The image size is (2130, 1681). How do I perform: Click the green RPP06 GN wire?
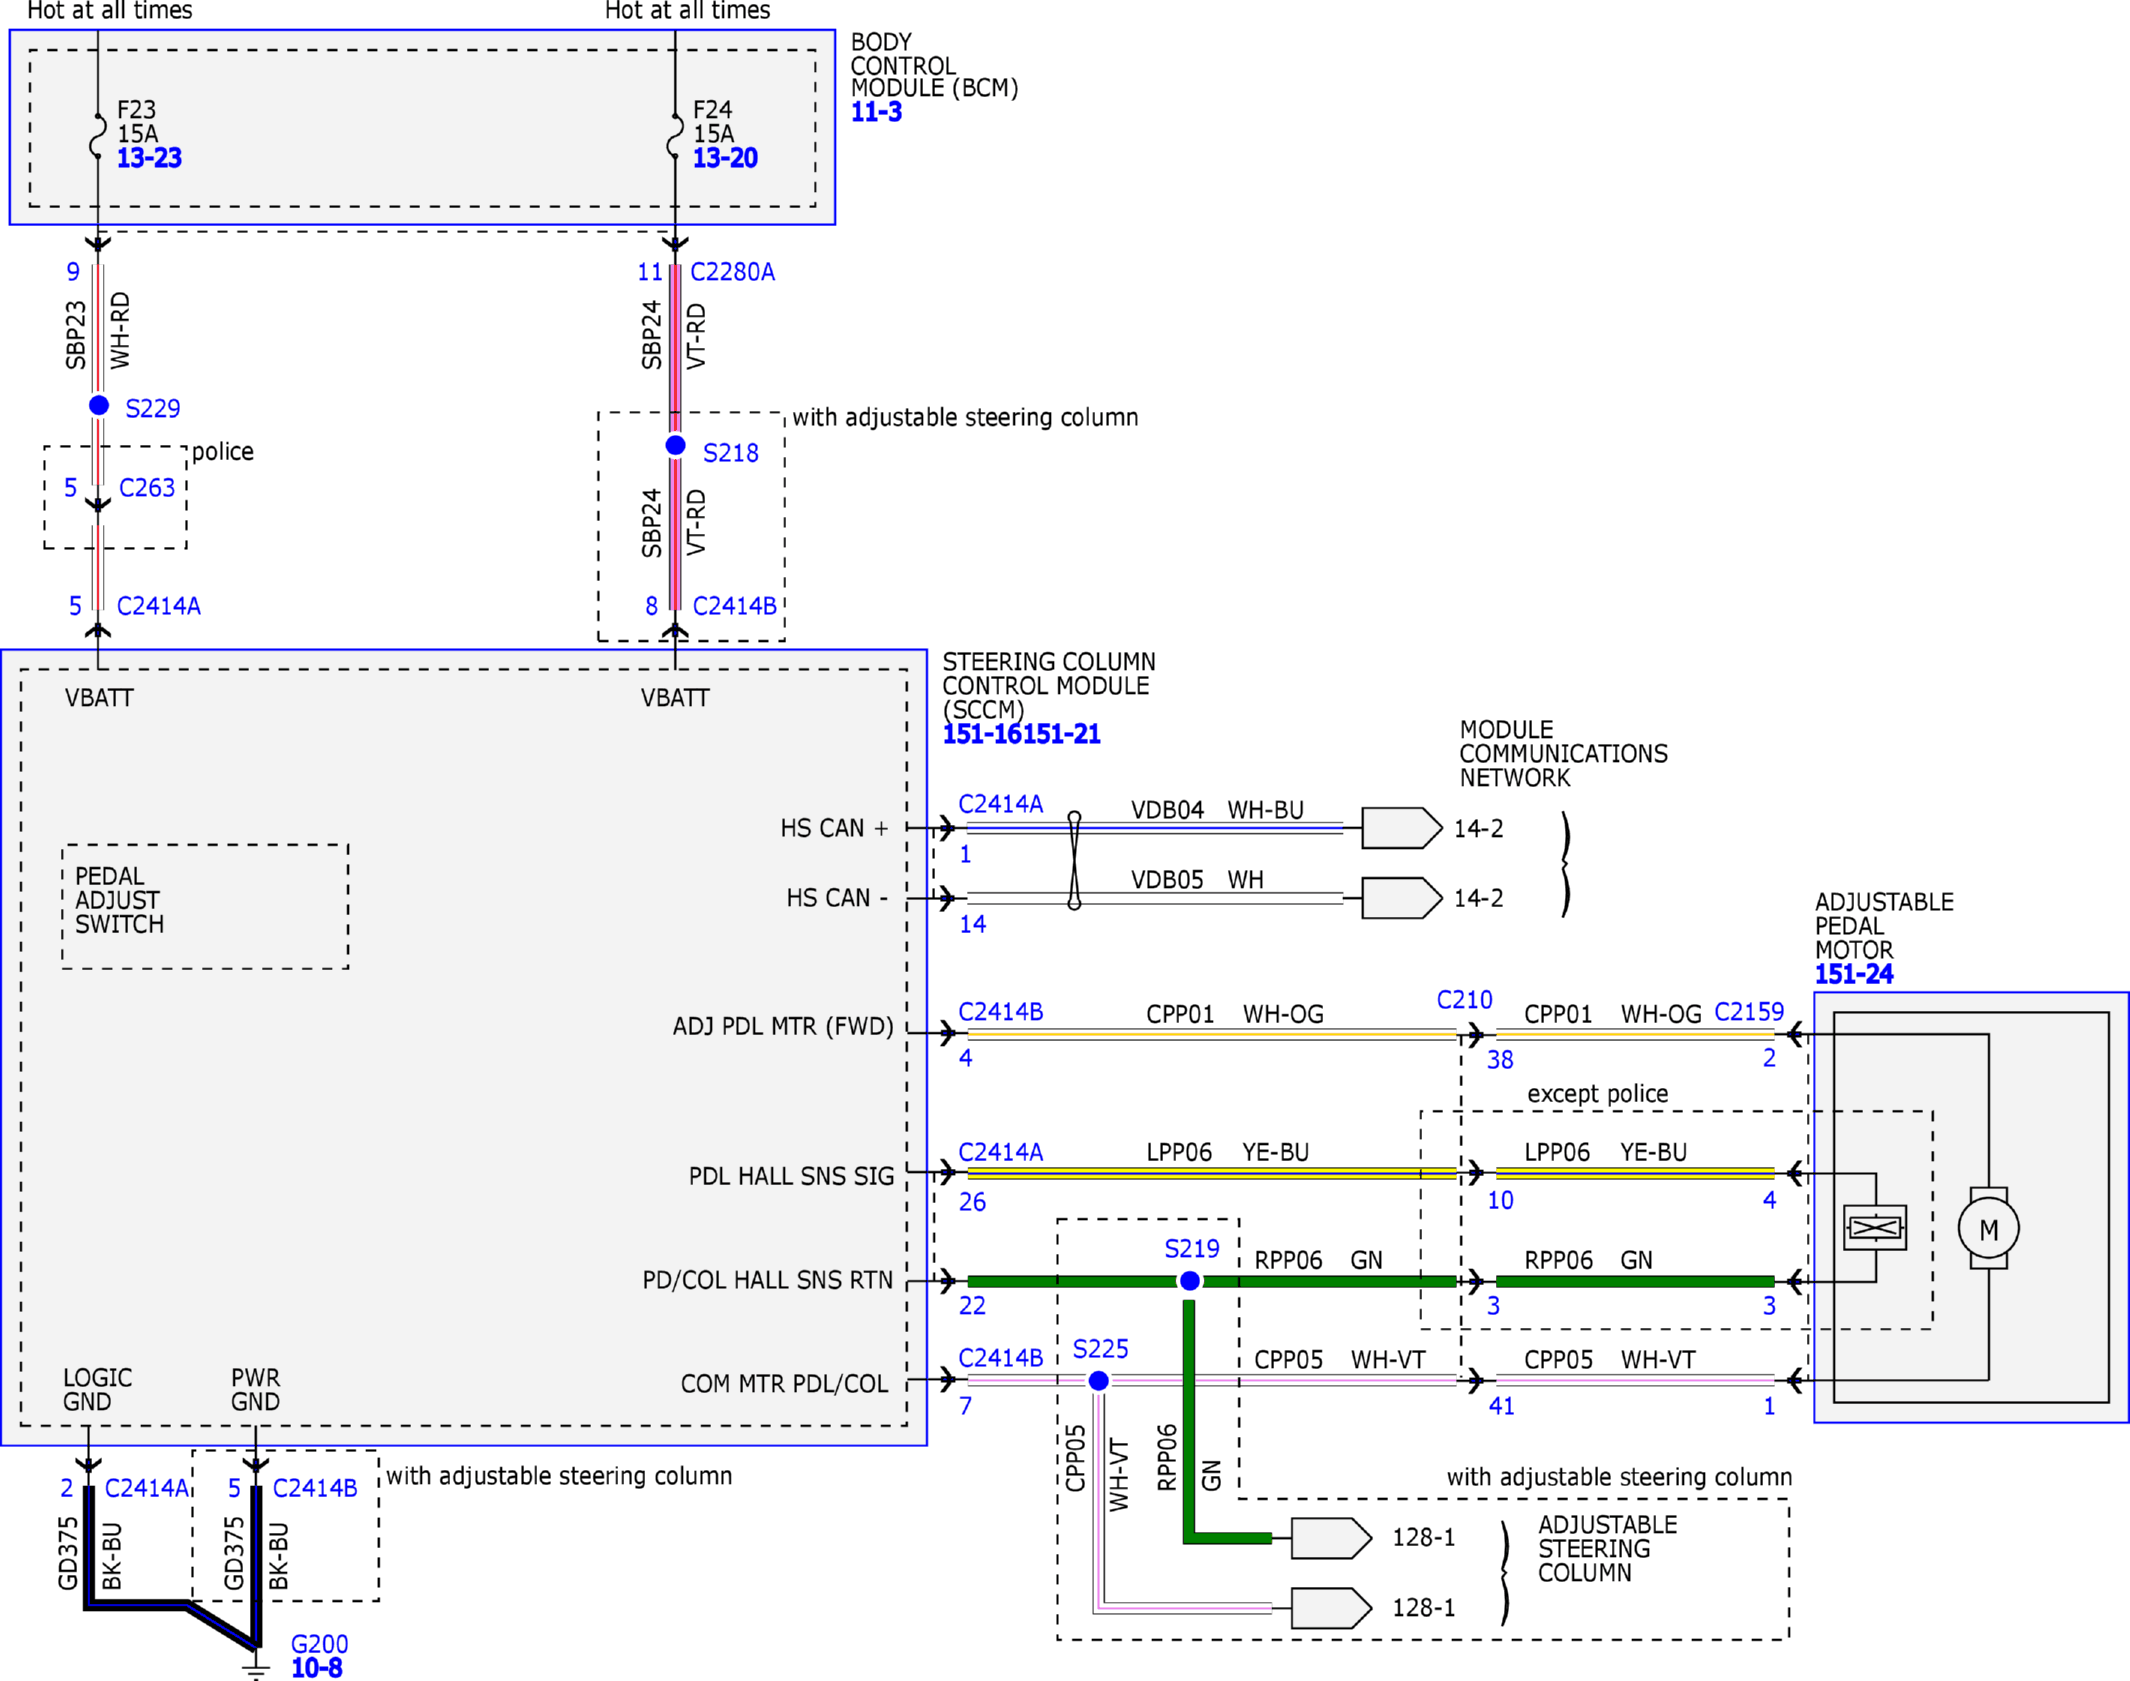point(1212,1281)
